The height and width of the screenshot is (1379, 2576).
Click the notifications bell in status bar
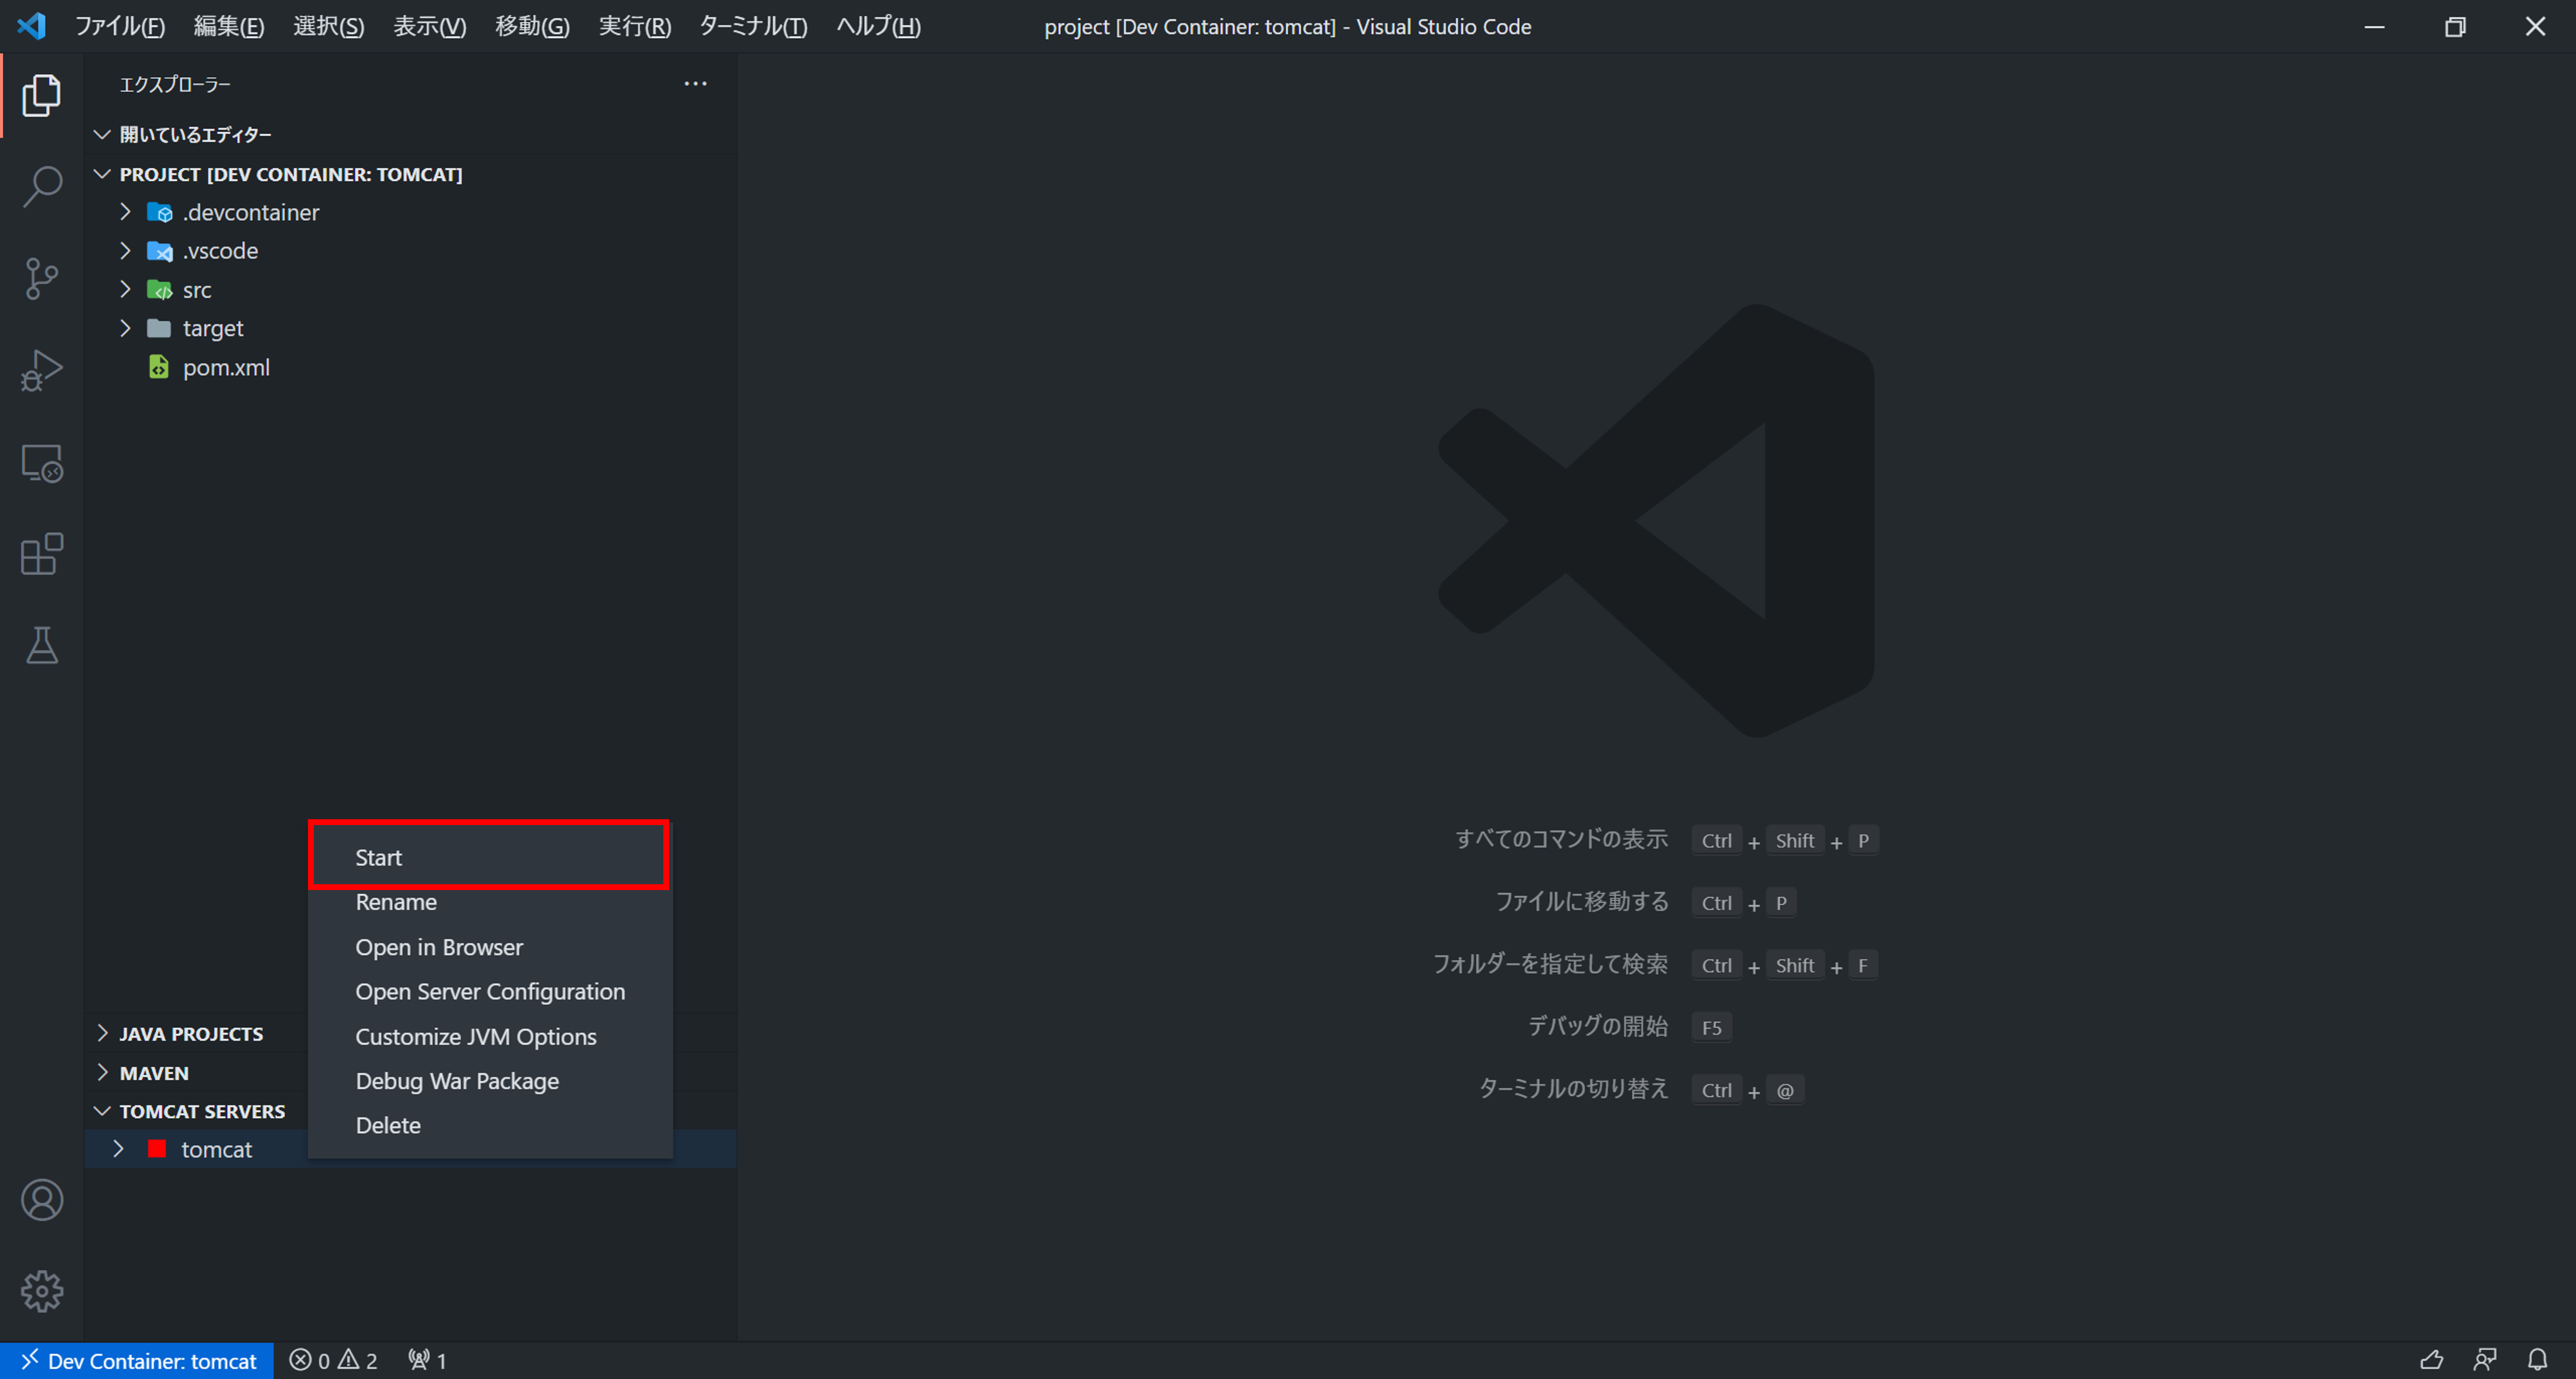pyautogui.click(x=2537, y=1360)
